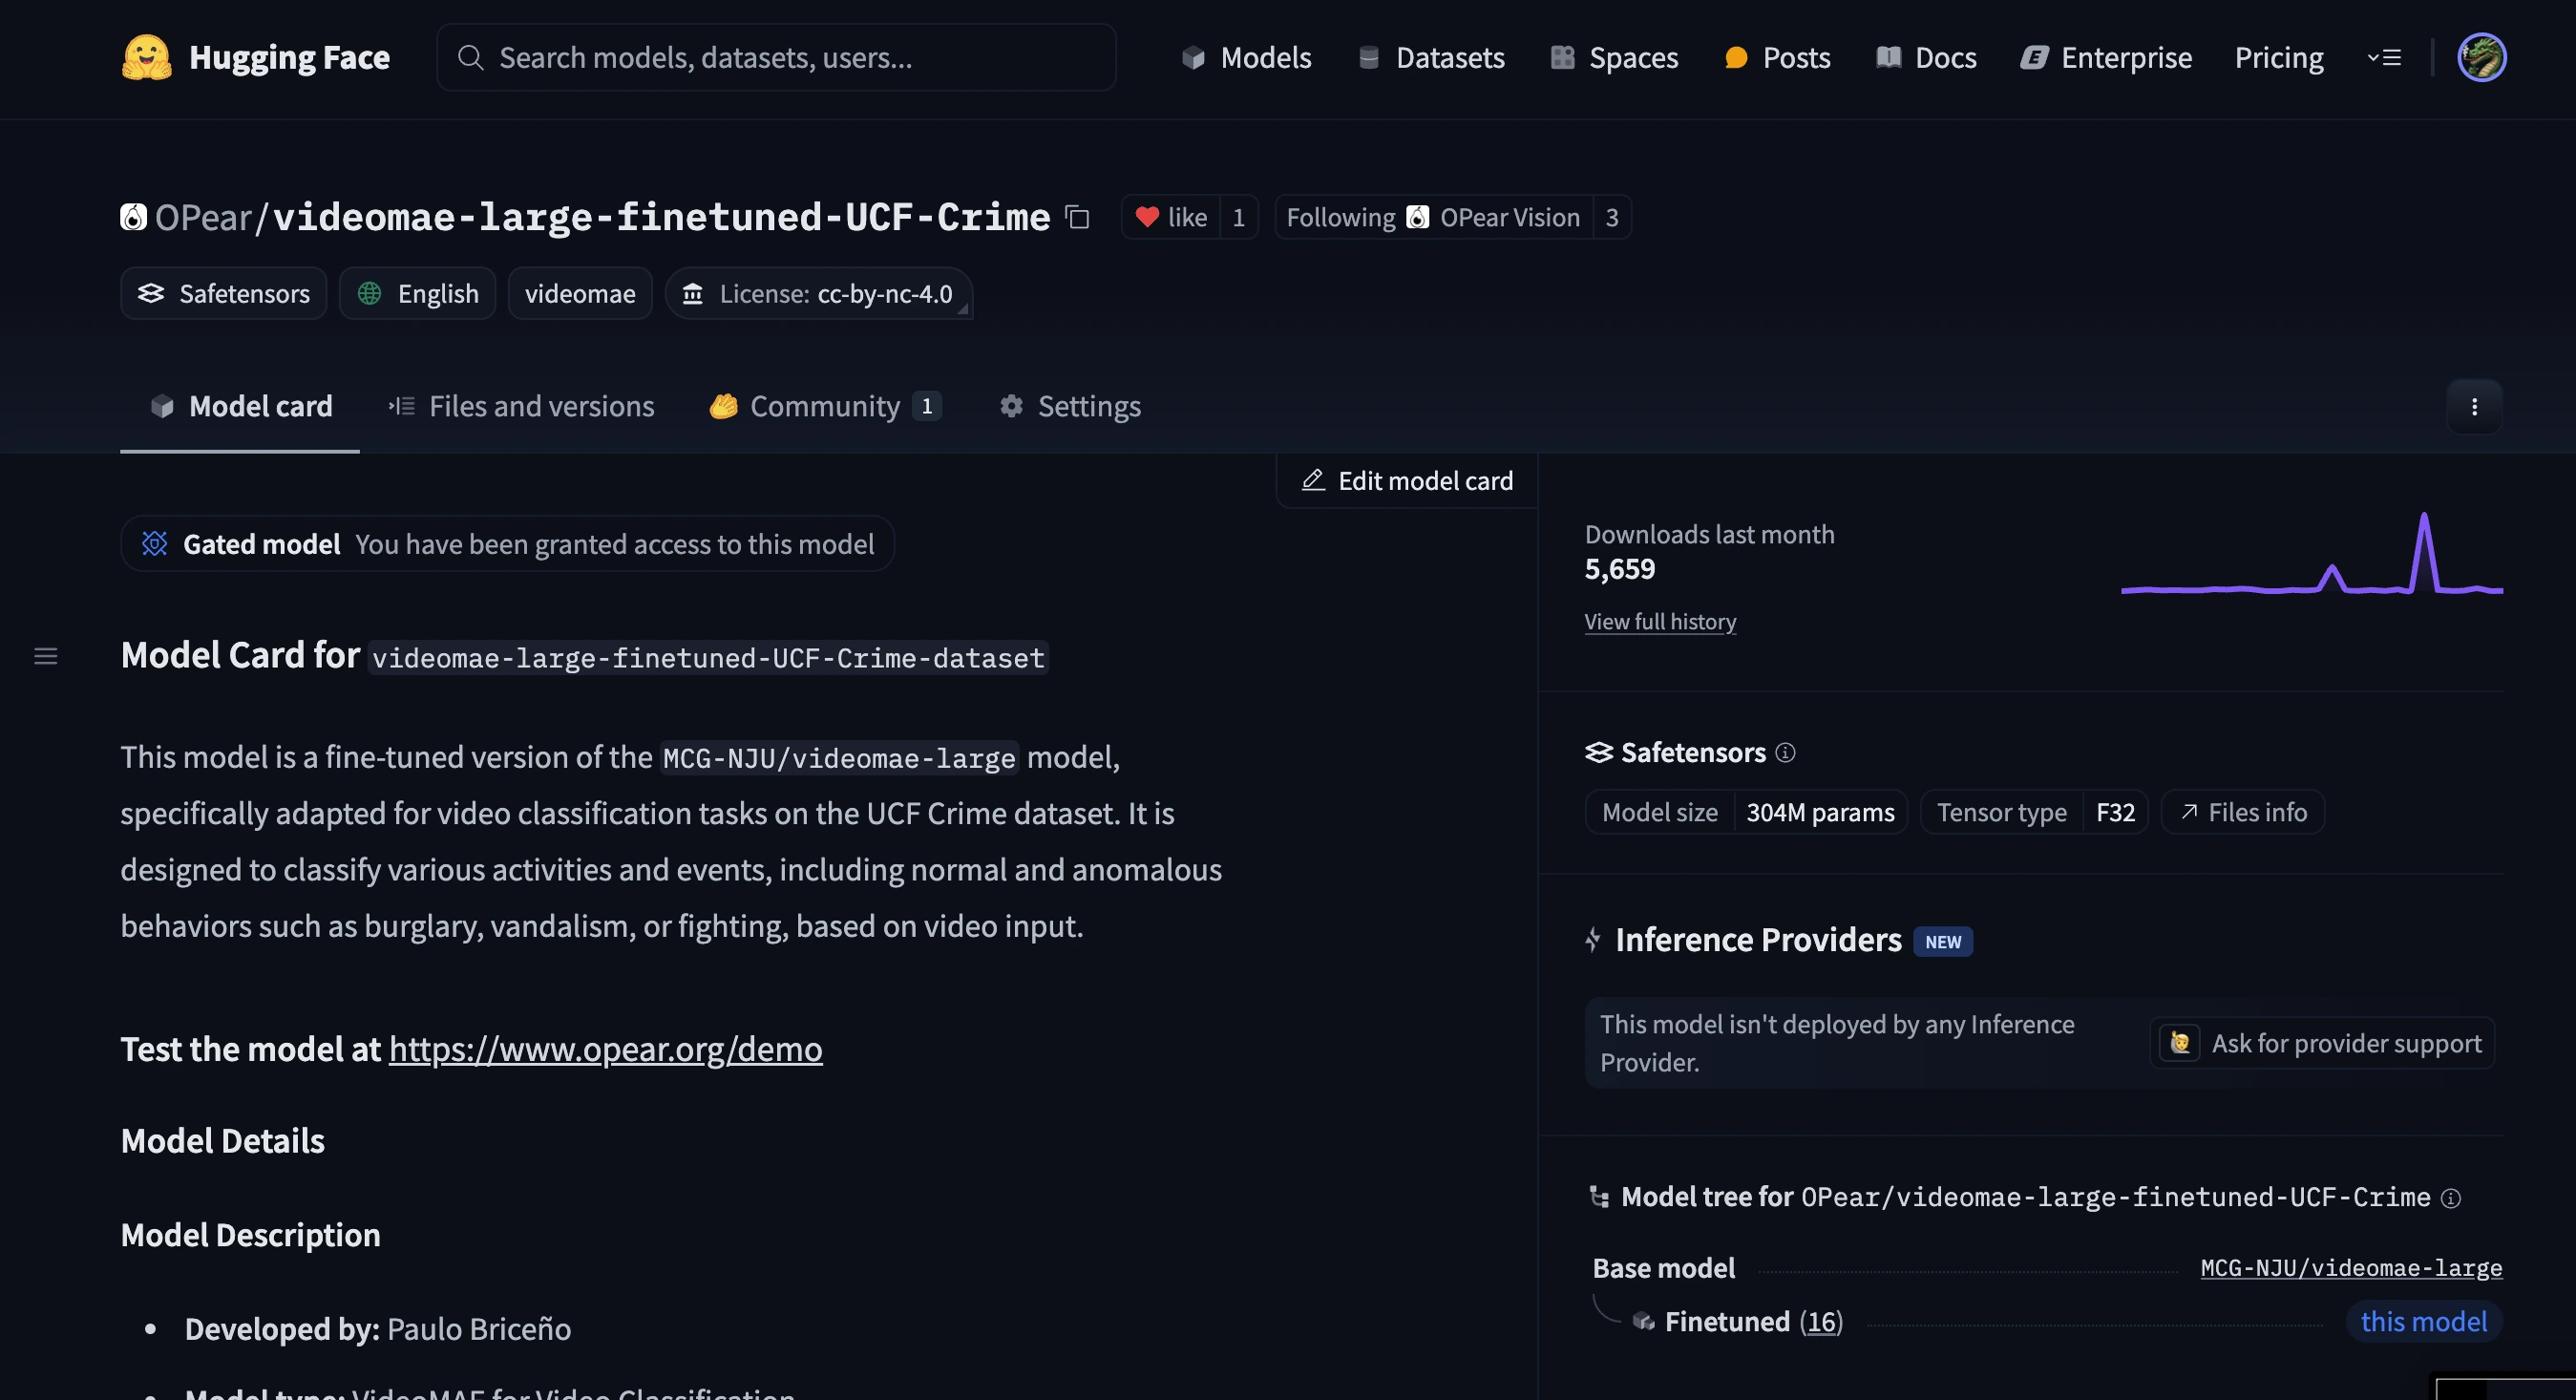Click the downloads sparkline chart
This screenshot has width=2576, height=1400.
coord(2311,554)
